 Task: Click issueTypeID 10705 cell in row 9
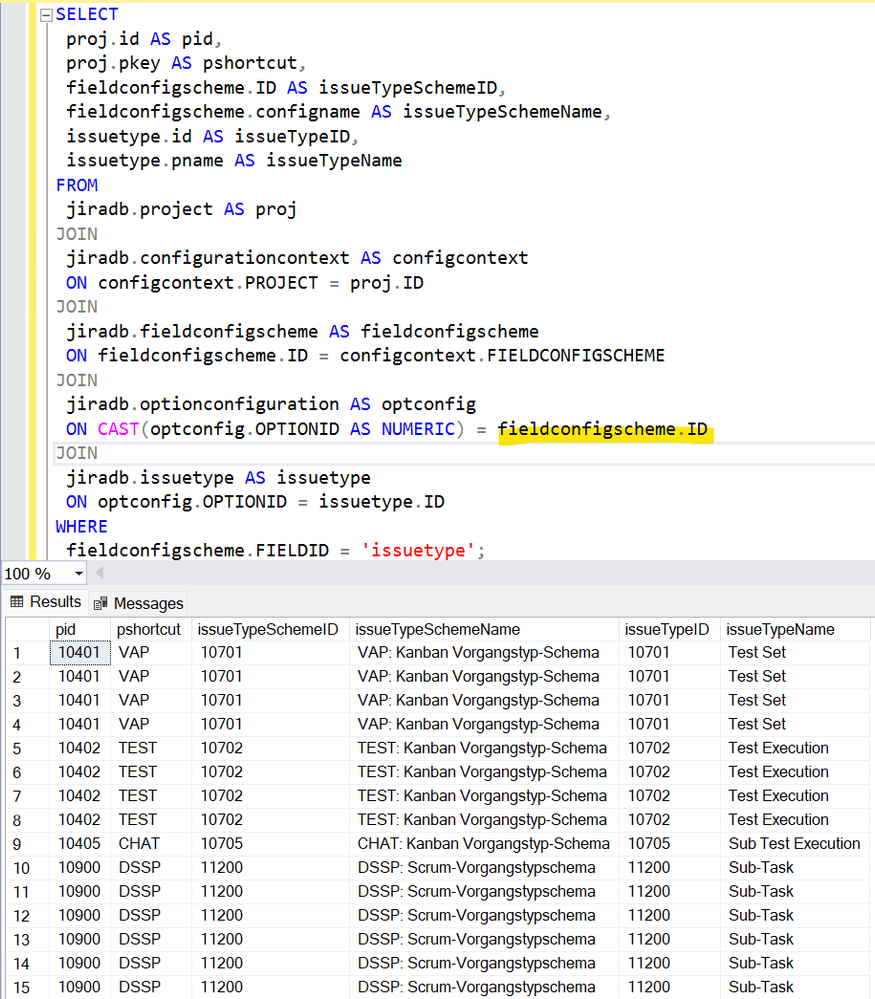pyautogui.click(x=669, y=844)
